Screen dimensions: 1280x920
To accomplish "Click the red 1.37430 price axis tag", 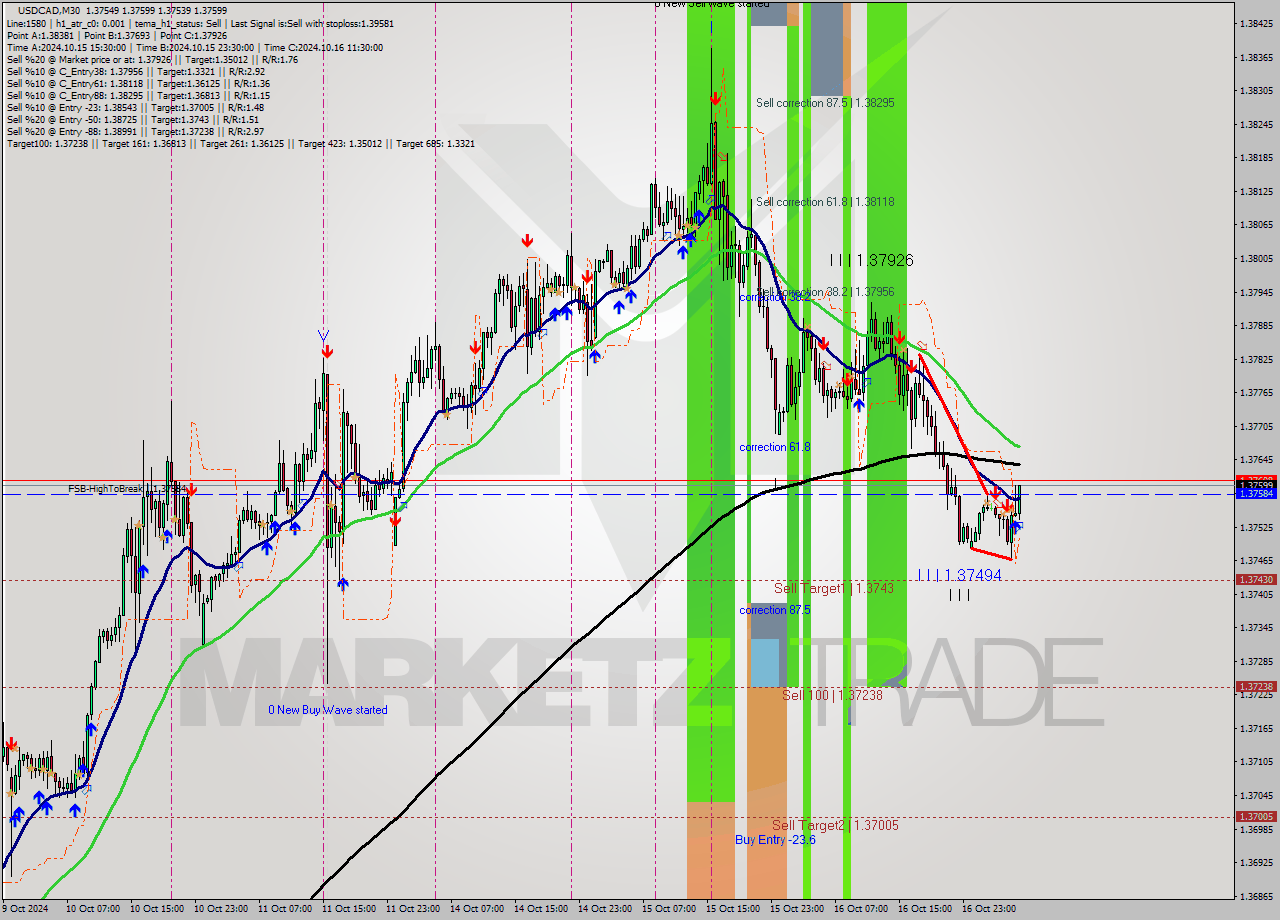I will click(x=1256, y=580).
